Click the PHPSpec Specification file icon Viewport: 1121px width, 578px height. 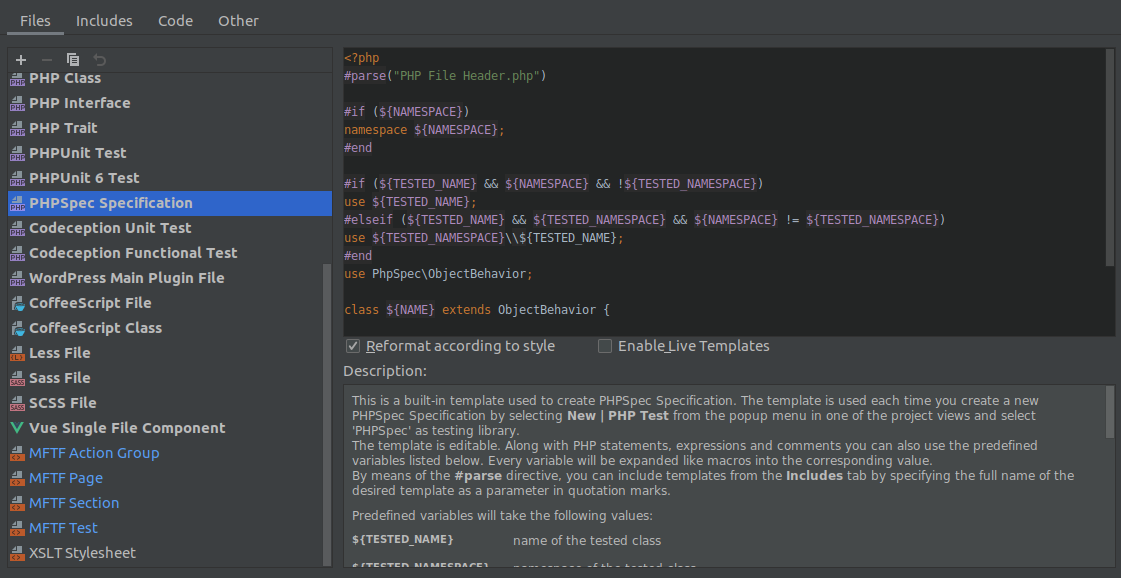click(x=17, y=204)
